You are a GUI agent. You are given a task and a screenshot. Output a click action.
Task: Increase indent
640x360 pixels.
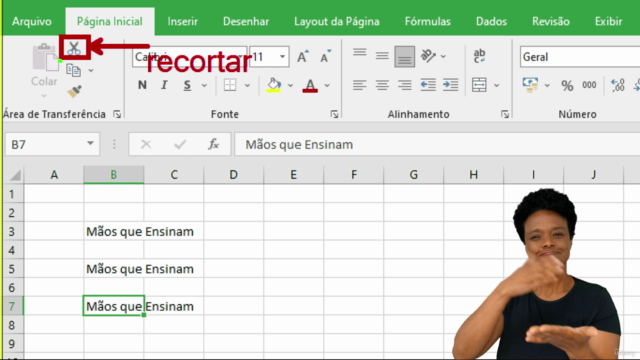pyautogui.click(x=451, y=85)
